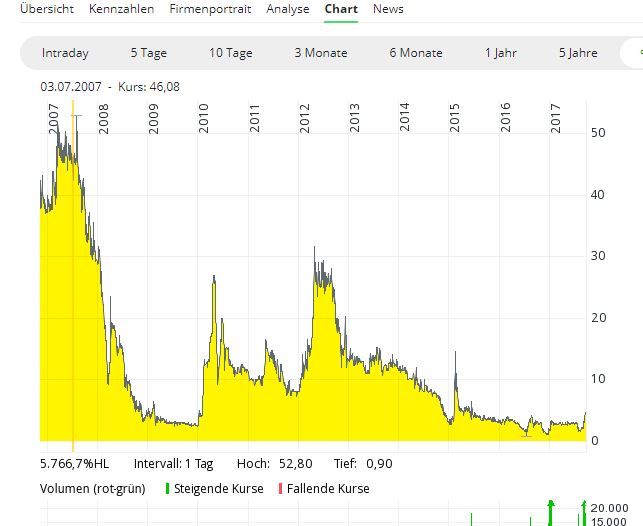643x526 pixels.
Task: Click red Fallende Kurse legend swatch
Action: click(281, 489)
